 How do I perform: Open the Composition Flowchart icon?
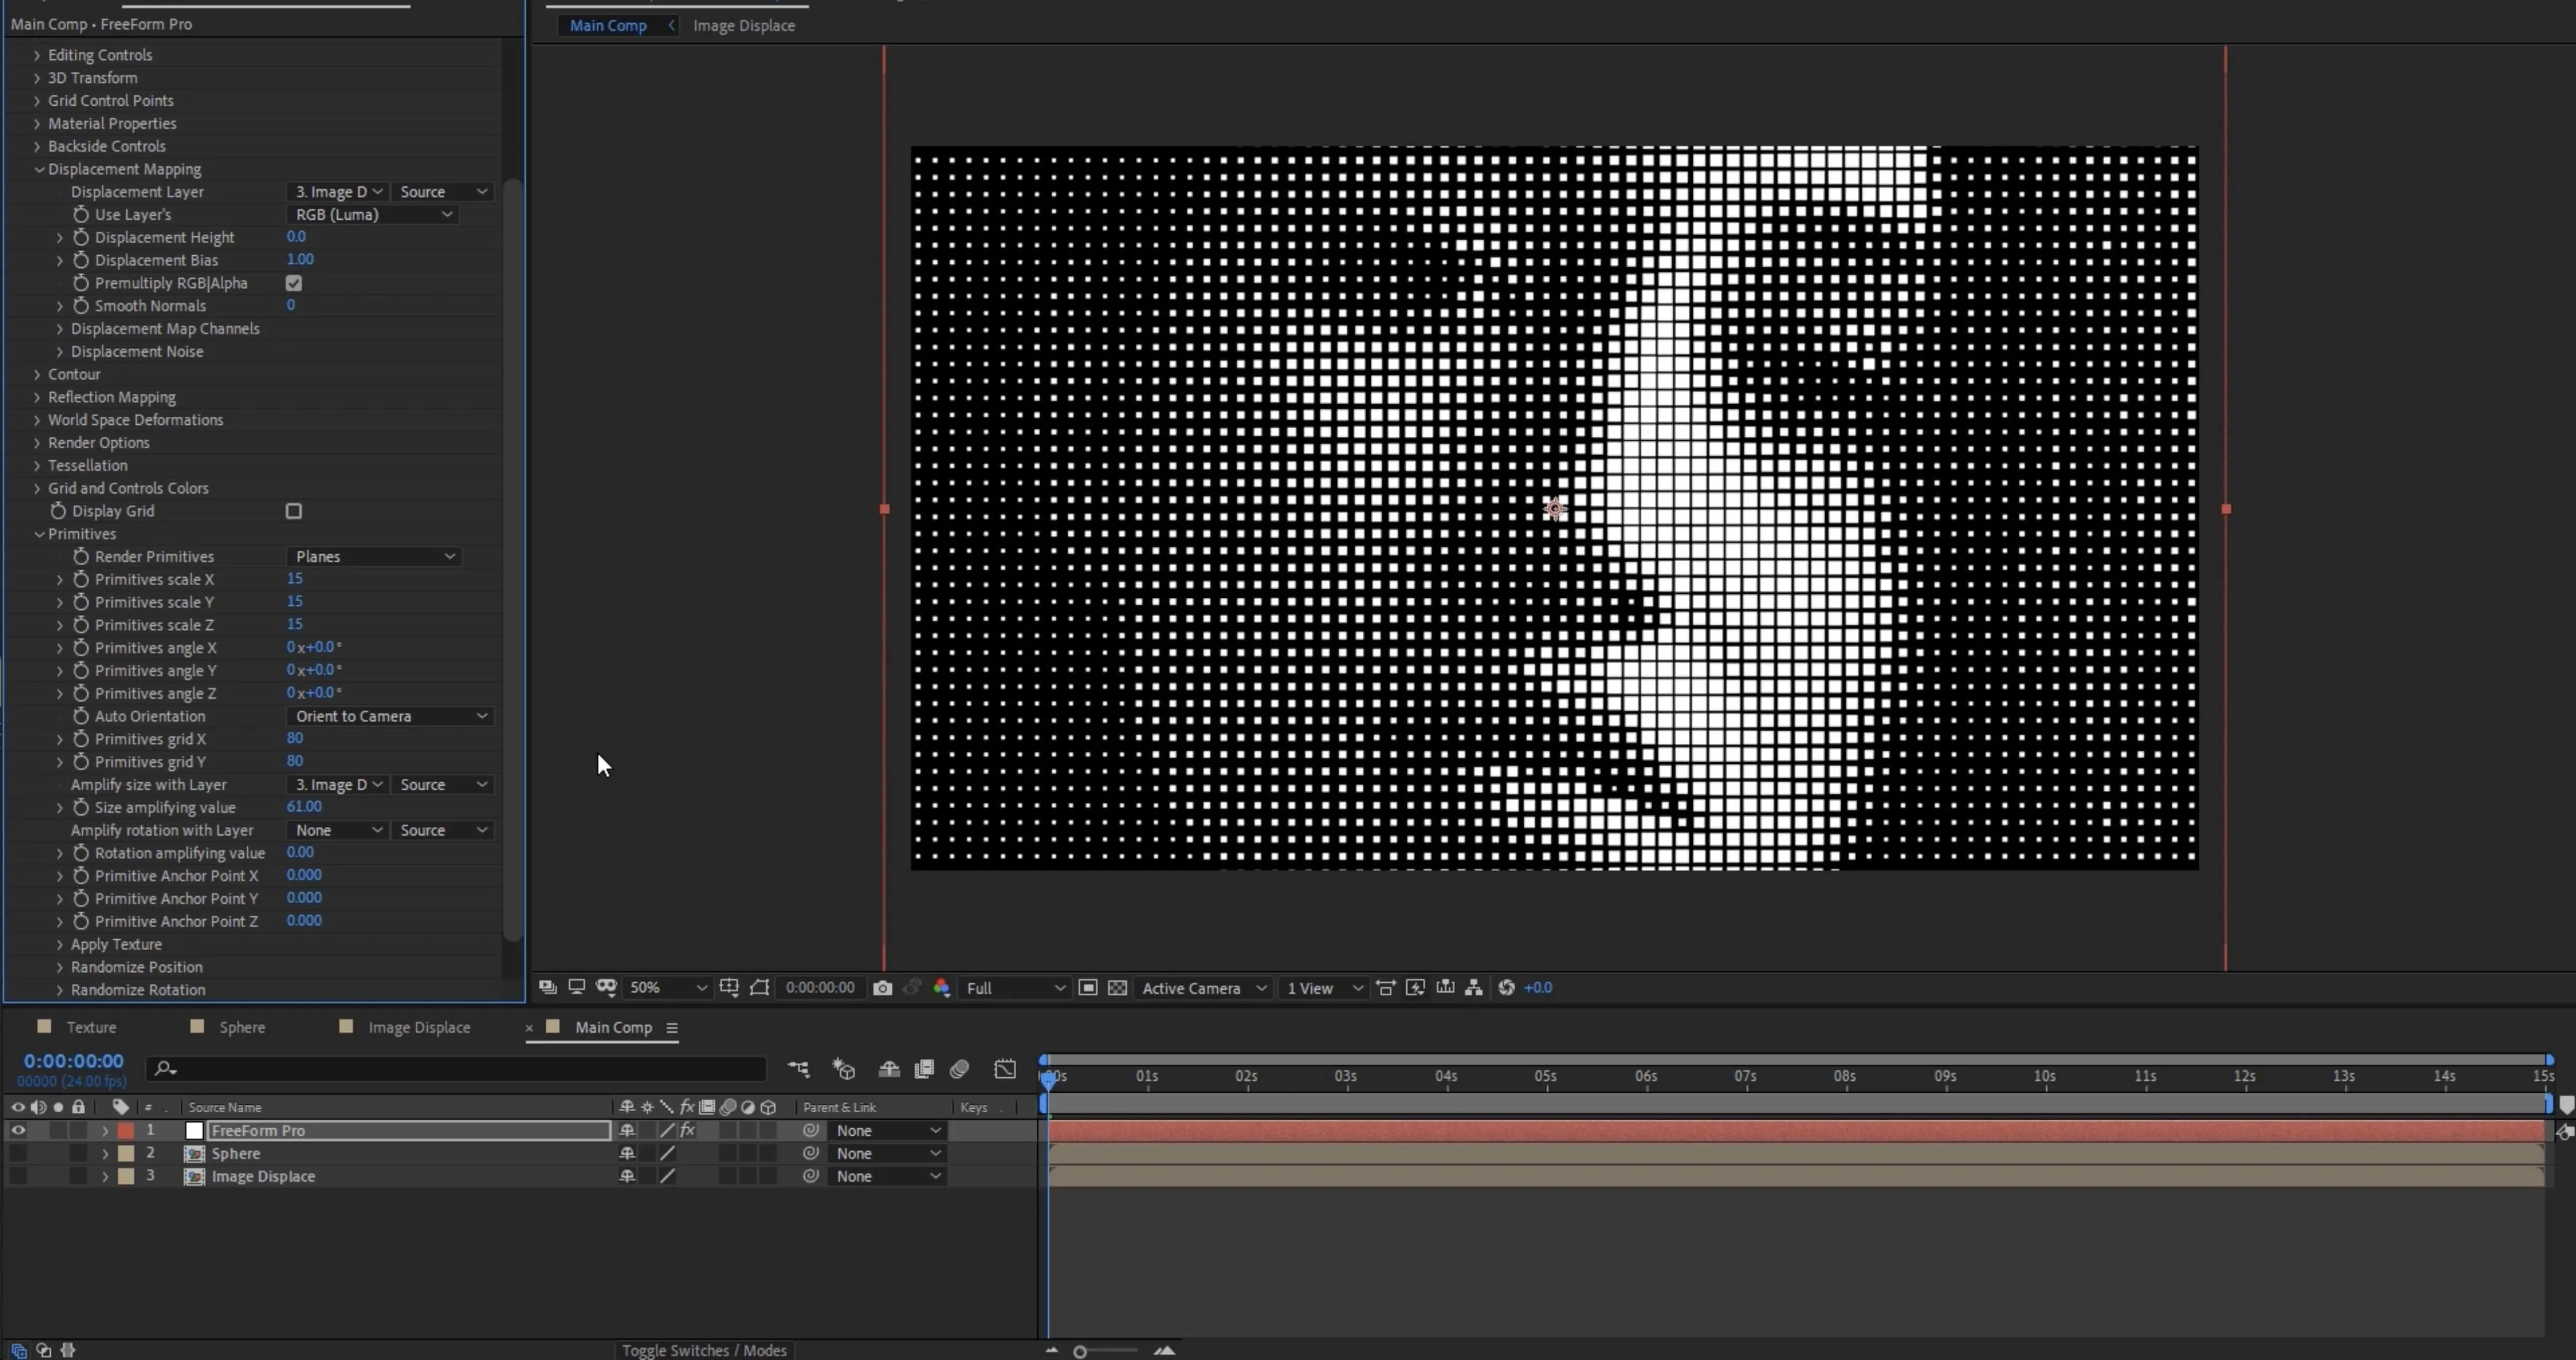point(1474,988)
